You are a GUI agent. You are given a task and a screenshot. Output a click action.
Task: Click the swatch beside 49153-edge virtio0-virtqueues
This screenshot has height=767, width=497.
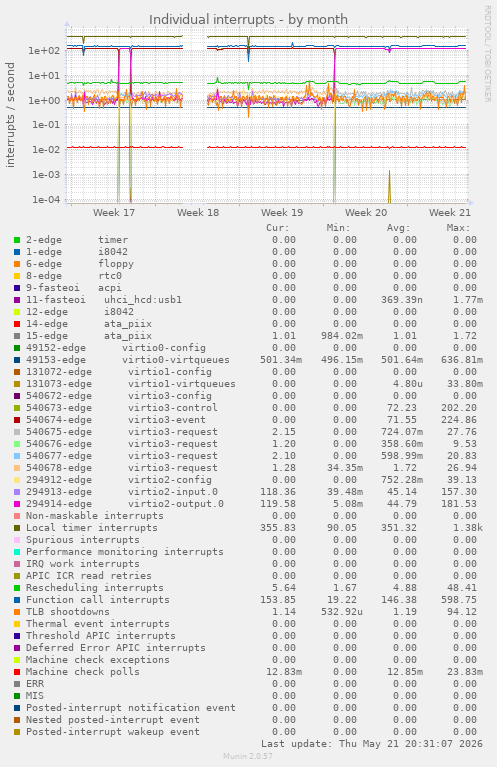(17, 360)
